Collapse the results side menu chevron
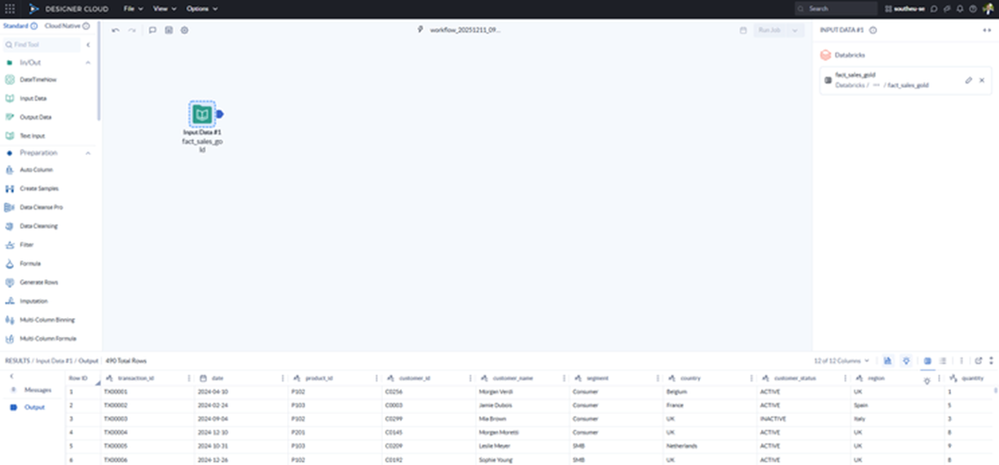Image resolution: width=999 pixels, height=465 pixels. (x=11, y=376)
